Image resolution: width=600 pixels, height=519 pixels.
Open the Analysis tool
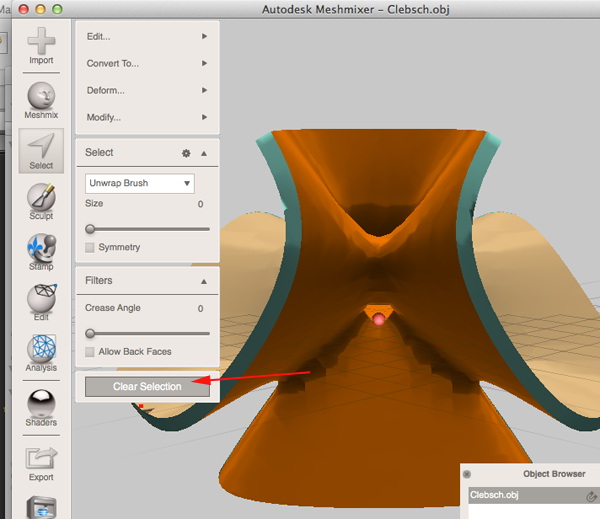tap(41, 353)
